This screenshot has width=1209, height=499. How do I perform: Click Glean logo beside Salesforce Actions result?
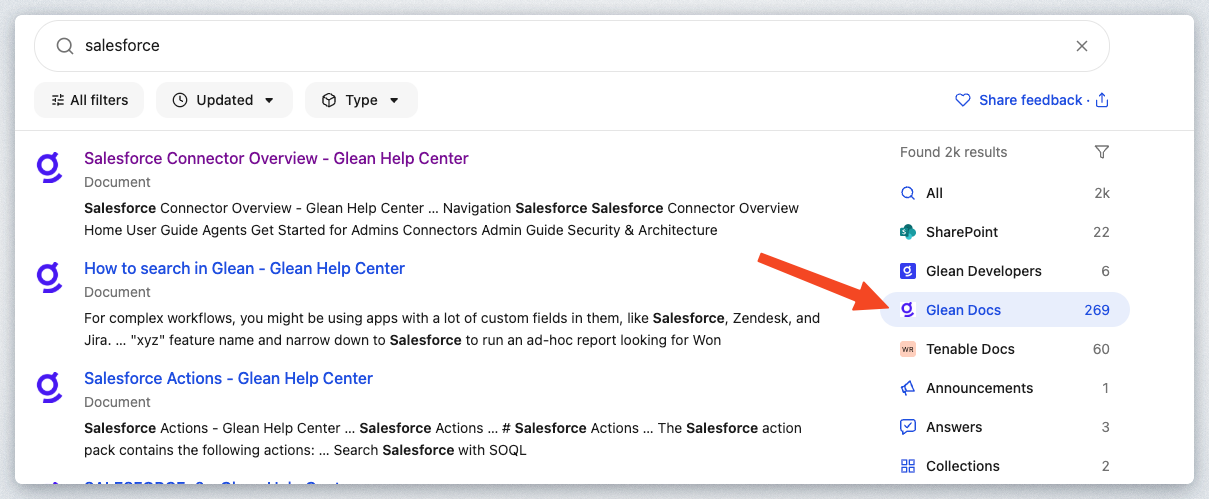[x=49, y=385]
